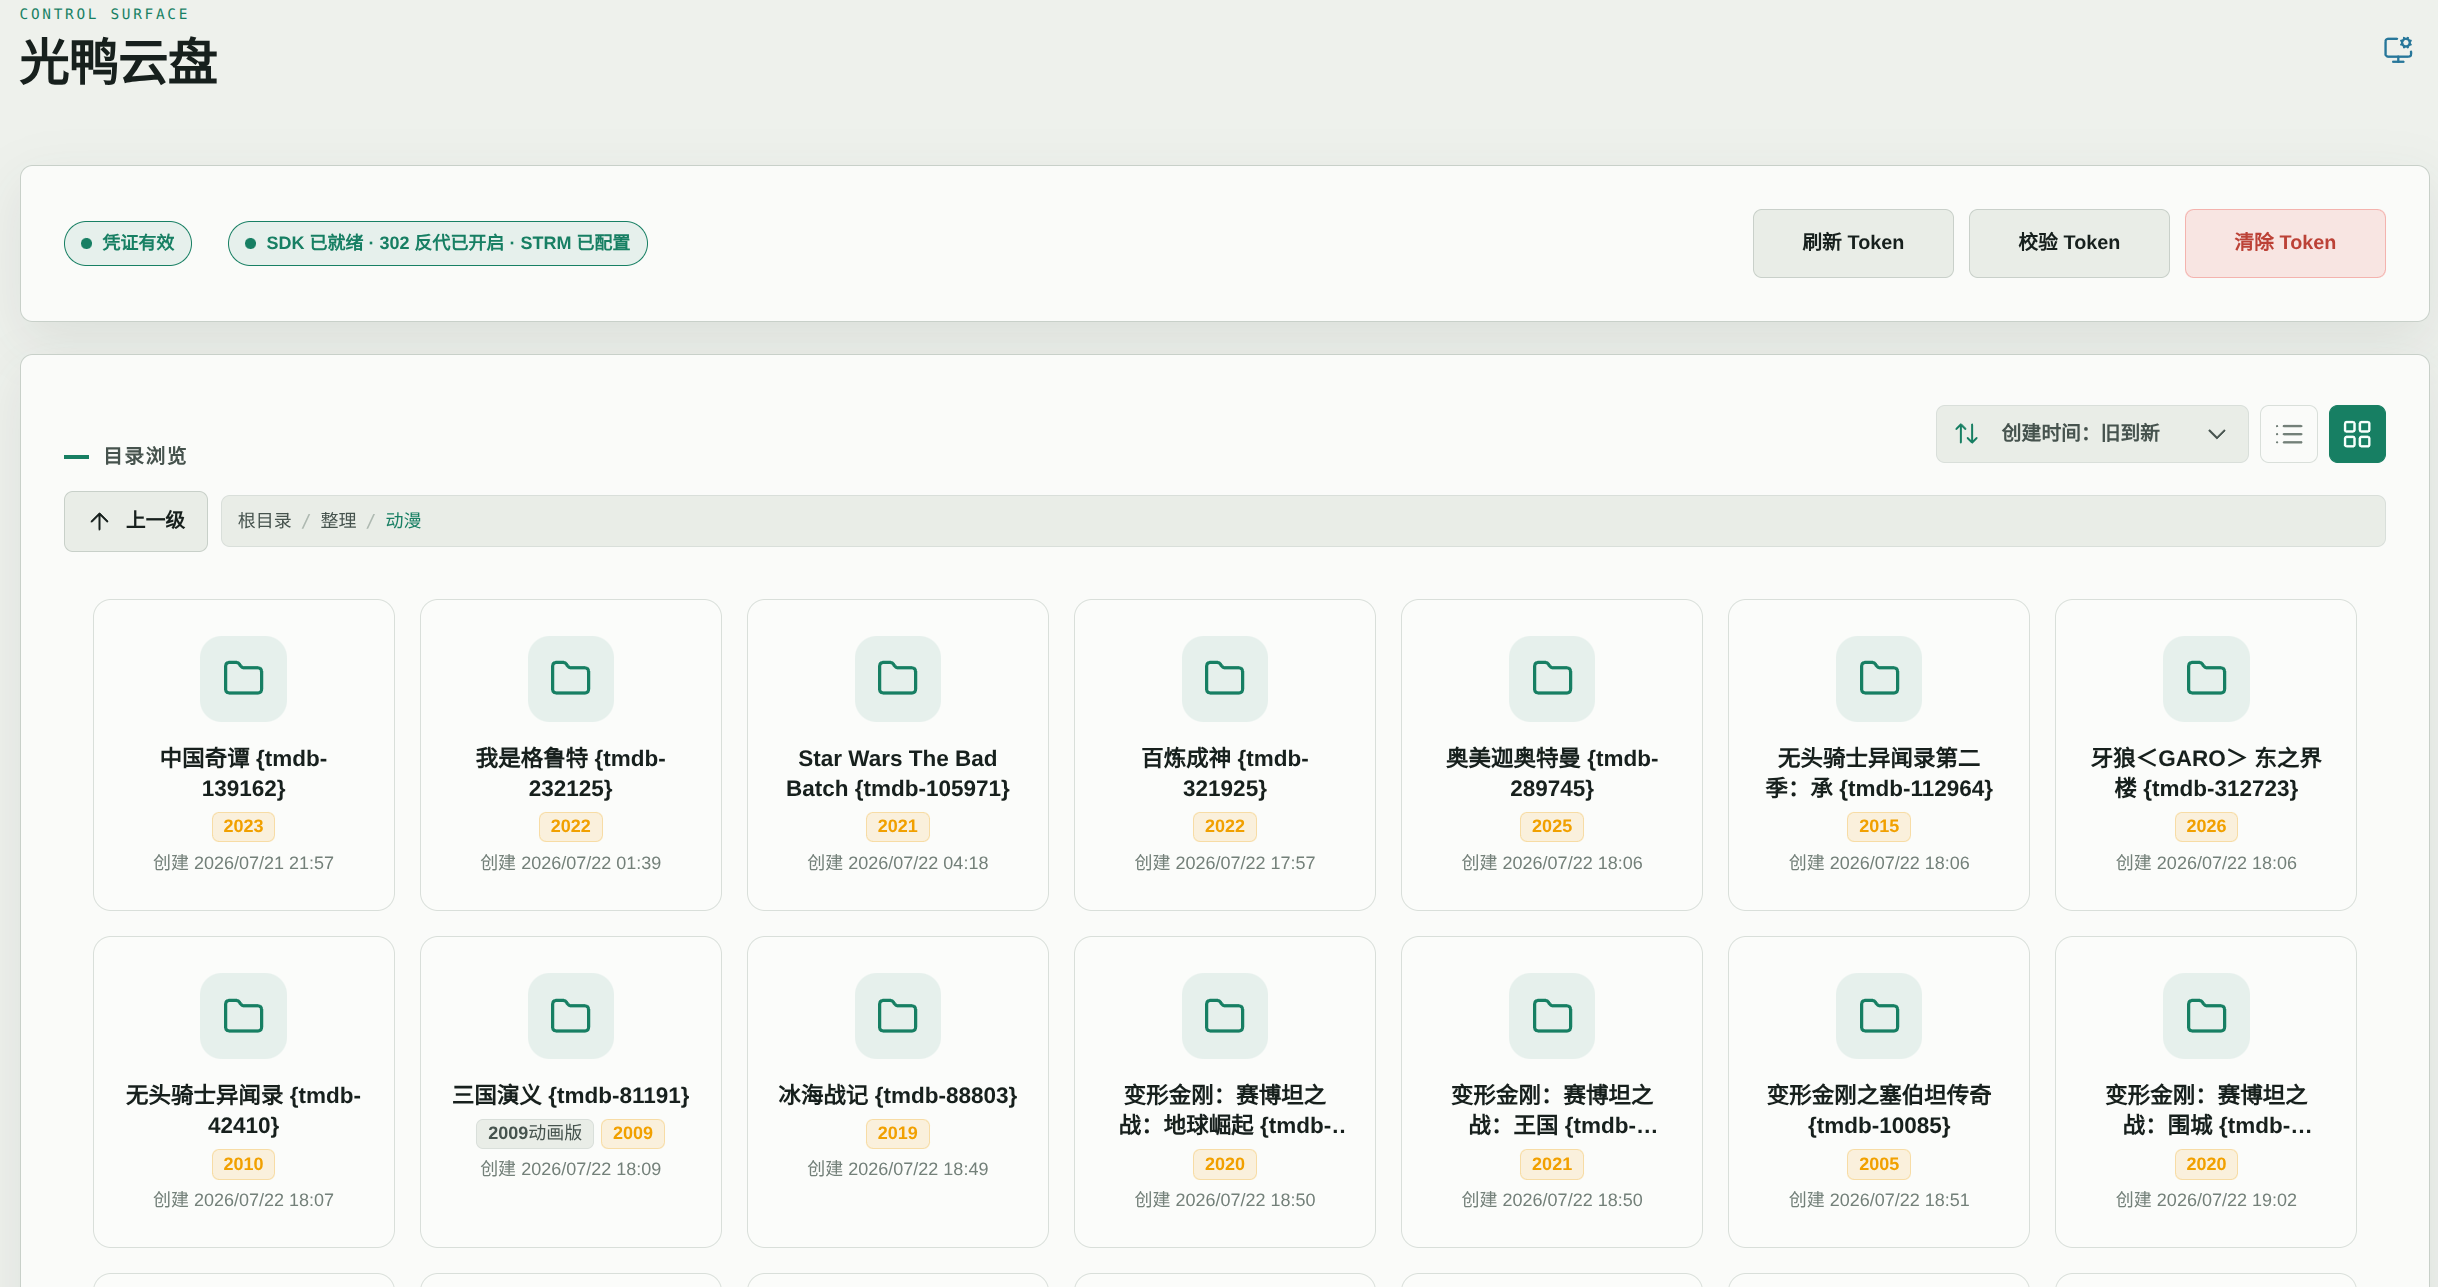
Task: Click the 冰海战记 {tmdb-88803} title
Action: click(898, 1096)
